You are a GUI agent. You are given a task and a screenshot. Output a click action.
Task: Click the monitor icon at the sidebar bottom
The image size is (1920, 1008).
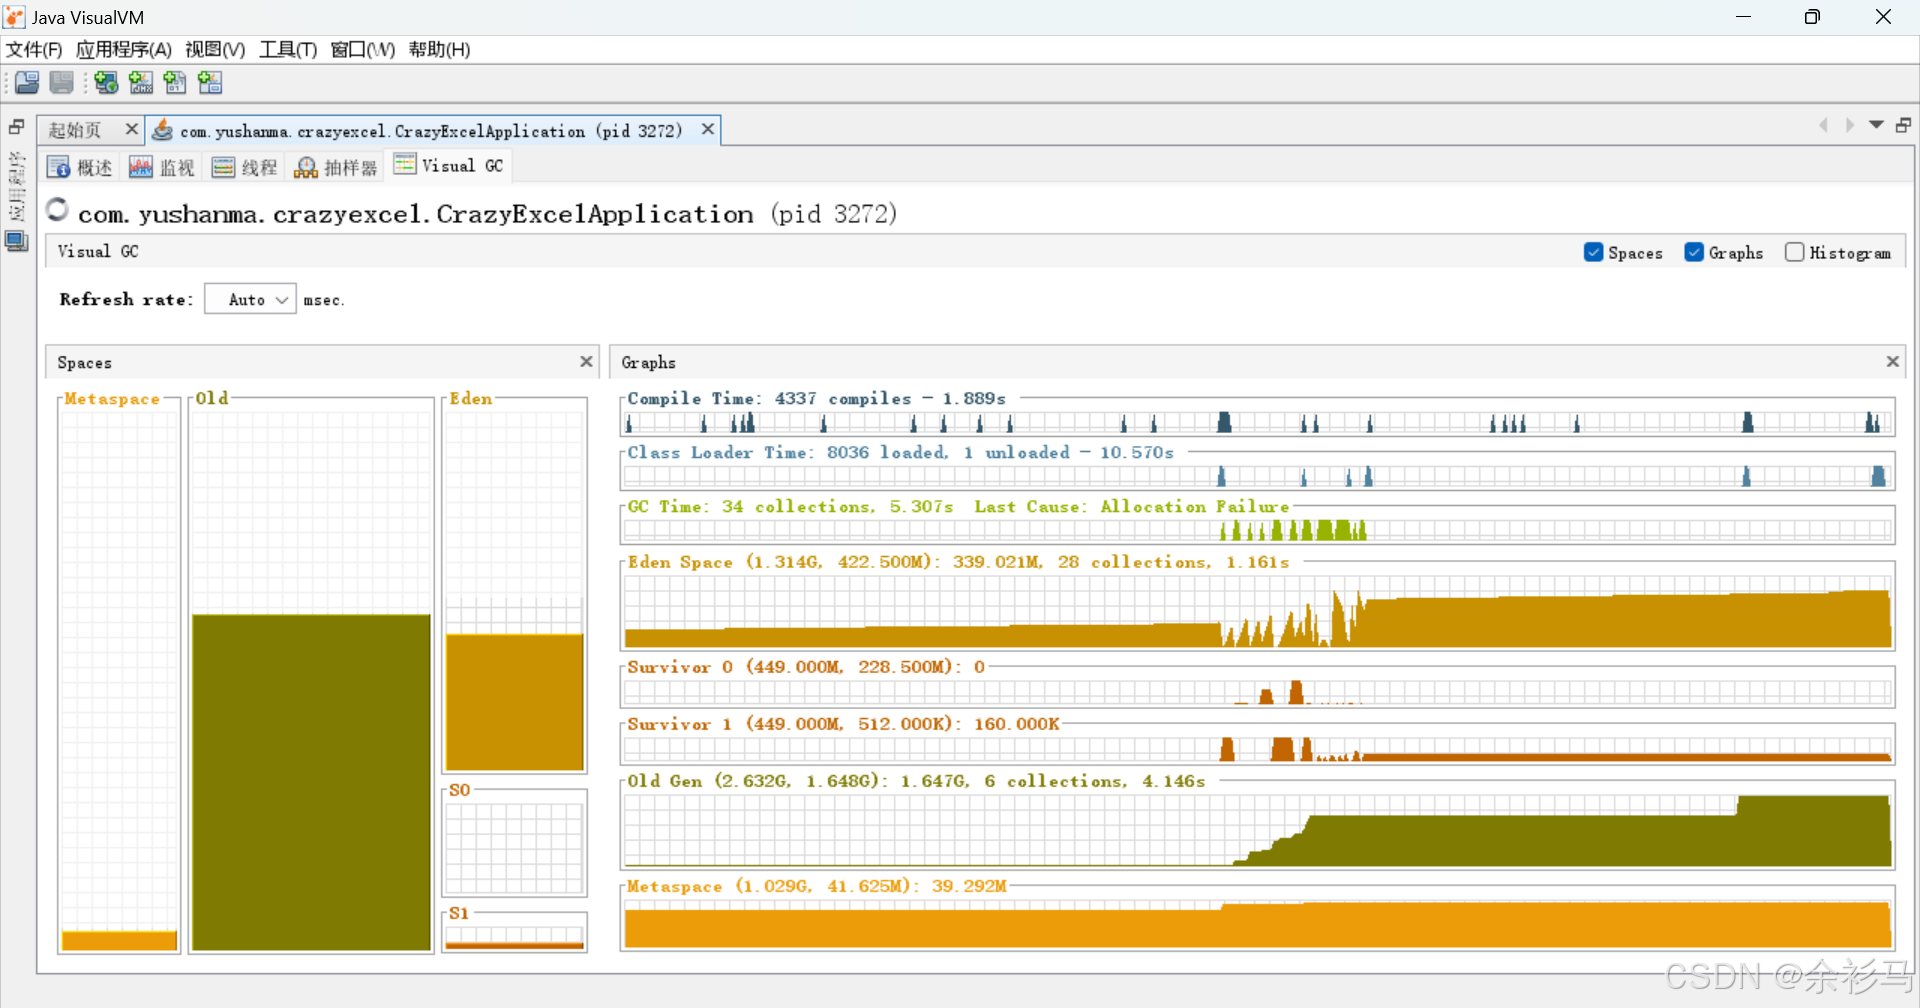point(17,242)
